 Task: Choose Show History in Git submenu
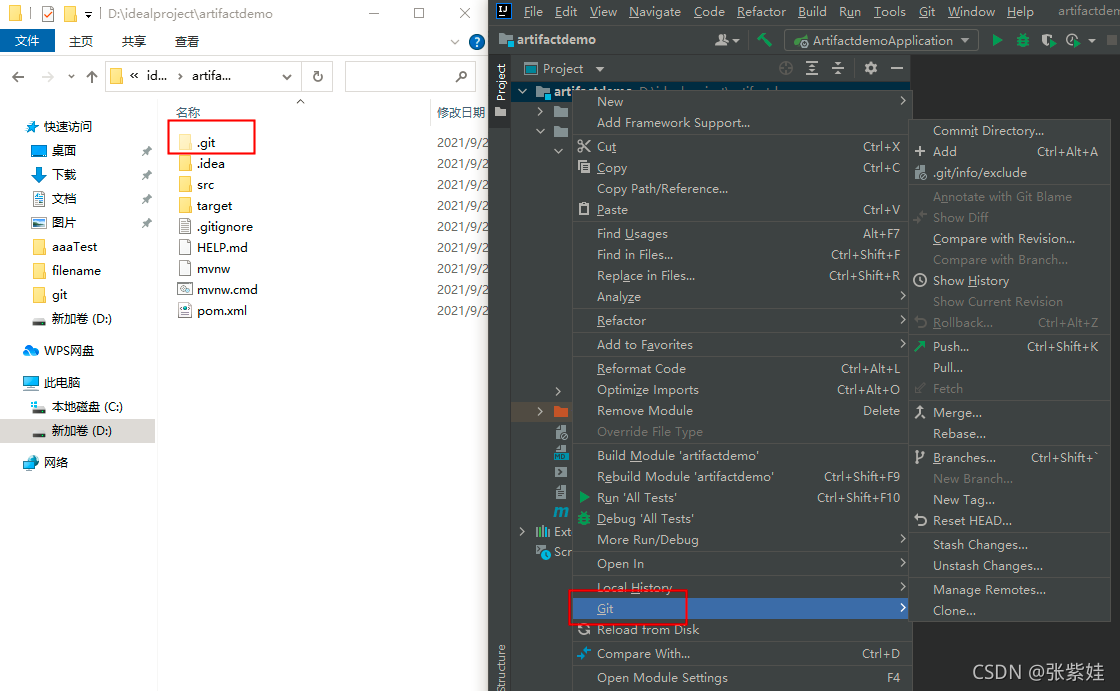click(x=1009, y=281)
